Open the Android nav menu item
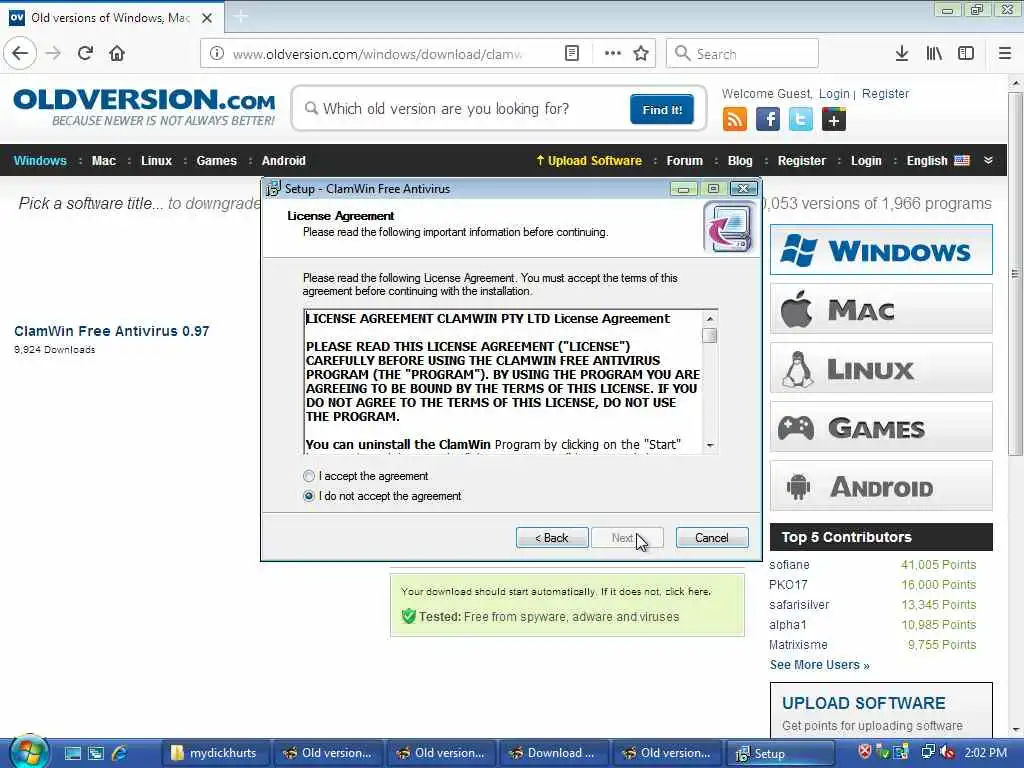The height and width of the screenshot is (768, 1024). point(283,161)
